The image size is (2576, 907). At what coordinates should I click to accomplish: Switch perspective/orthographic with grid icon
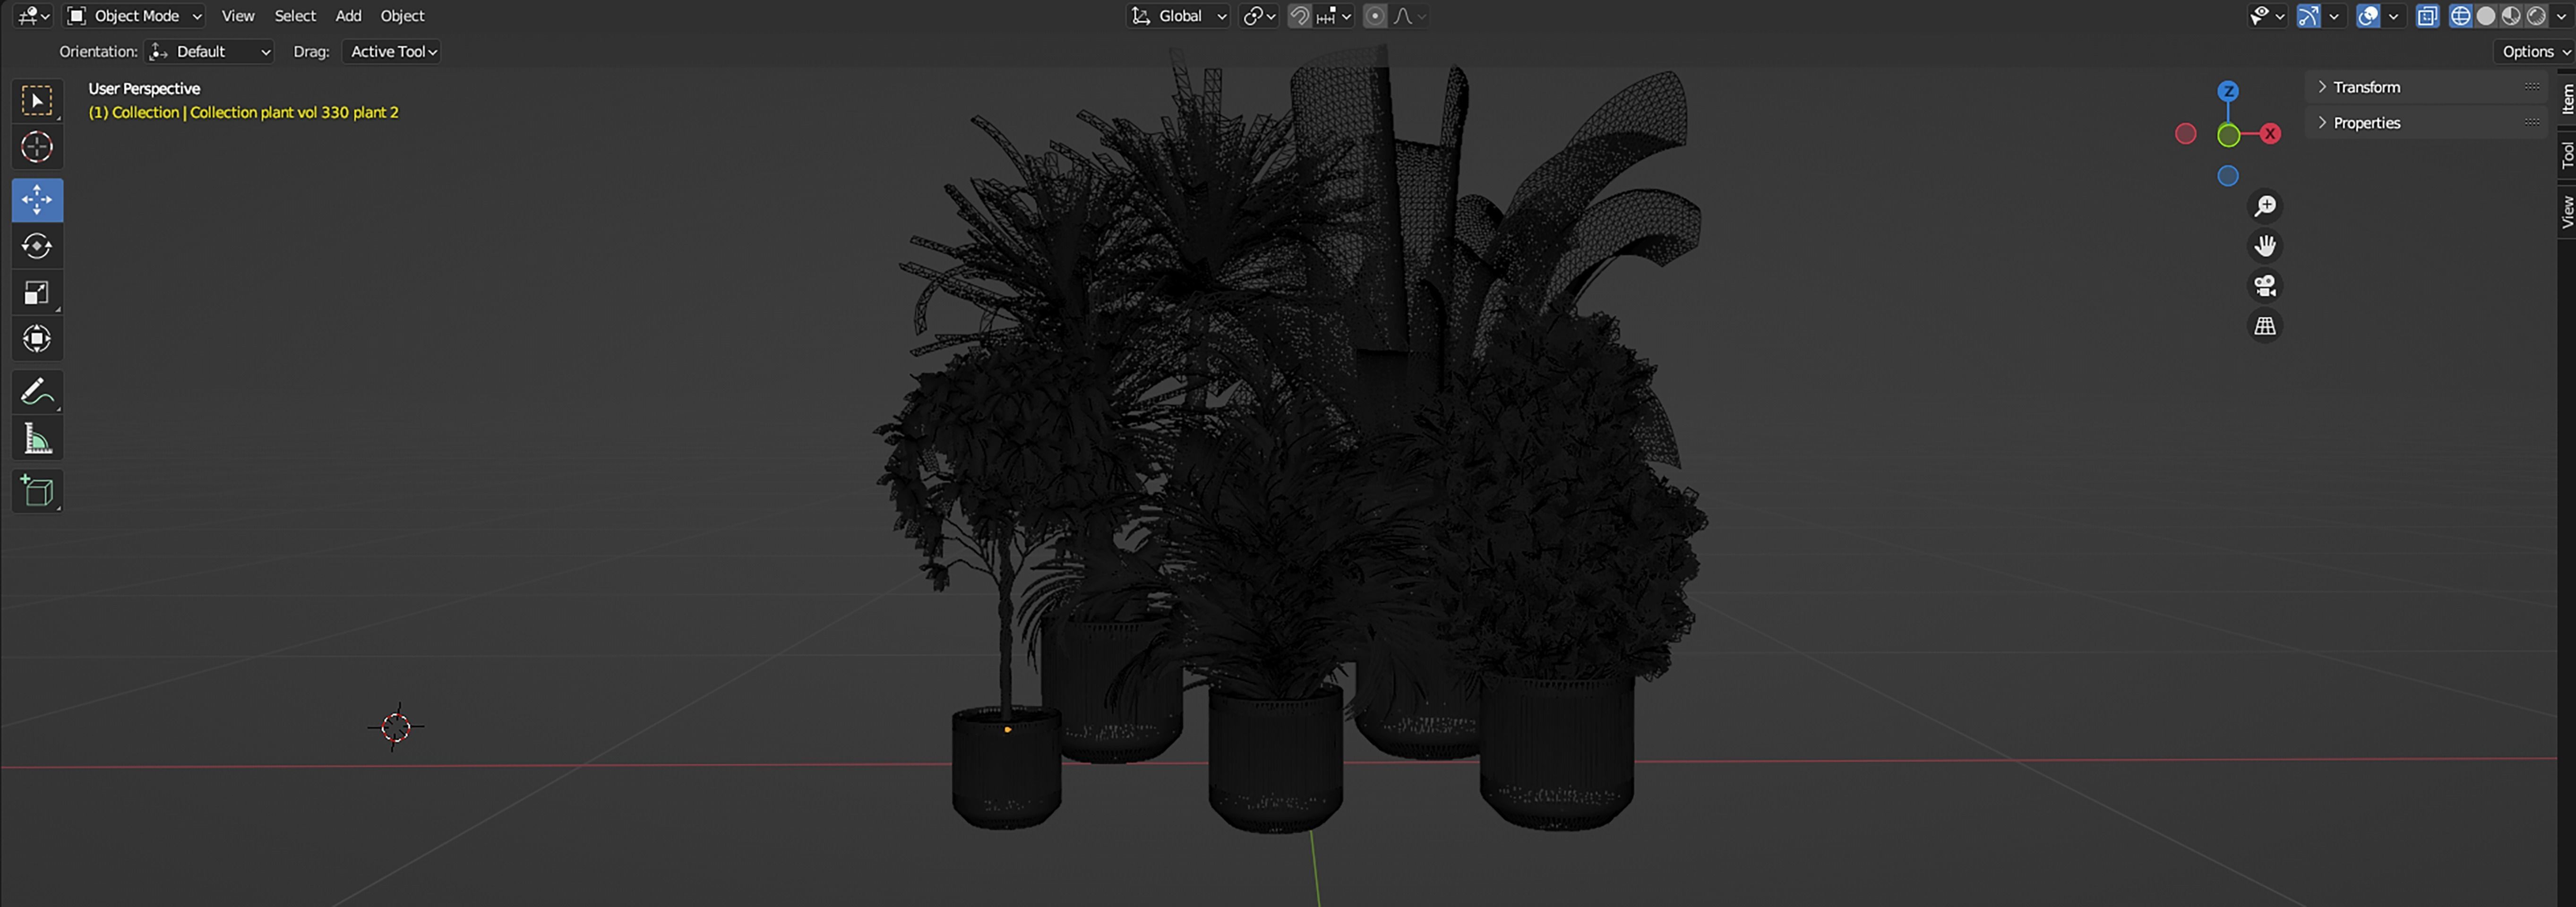point(2265,326)
